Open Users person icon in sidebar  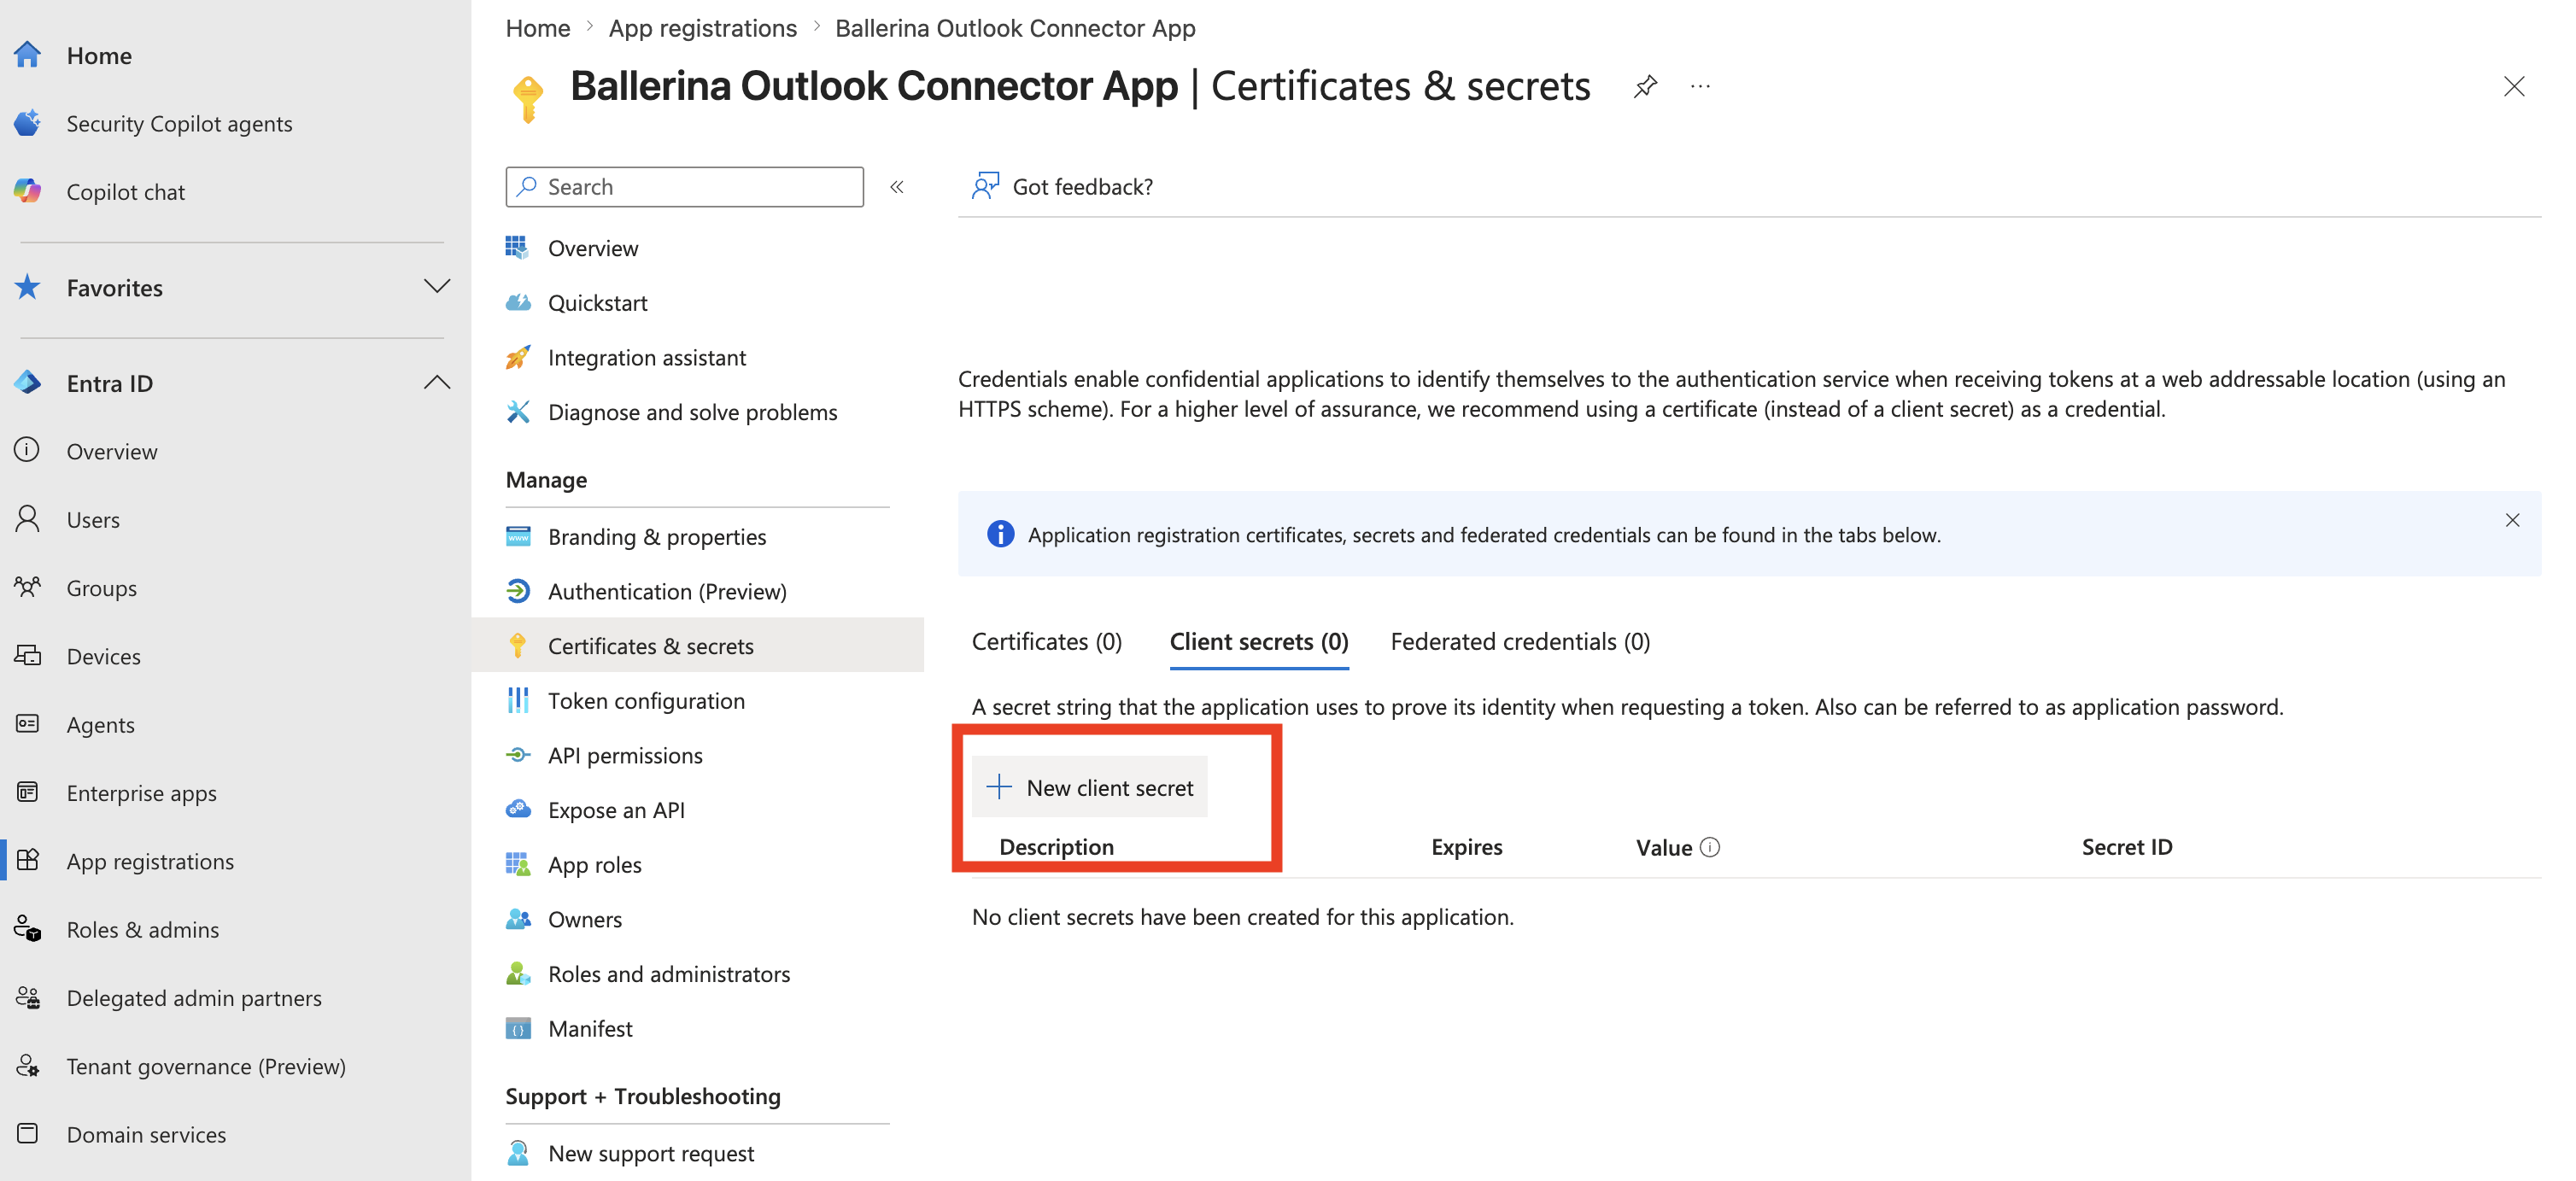(x=27, y=519)
